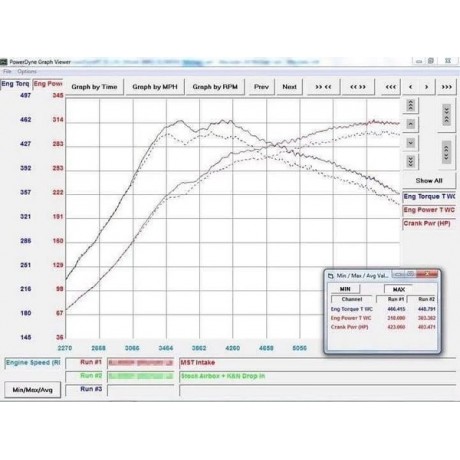
Task: Click the 'MST Intake' description field
Action: 318,363
